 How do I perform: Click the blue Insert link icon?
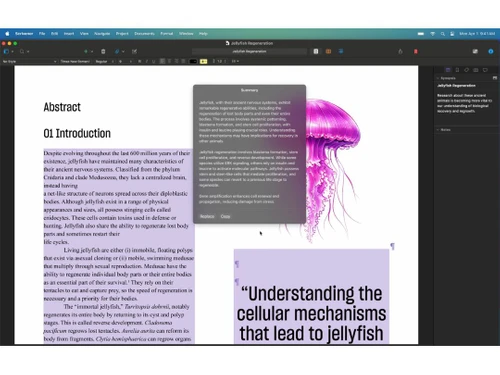pos(117,52)
